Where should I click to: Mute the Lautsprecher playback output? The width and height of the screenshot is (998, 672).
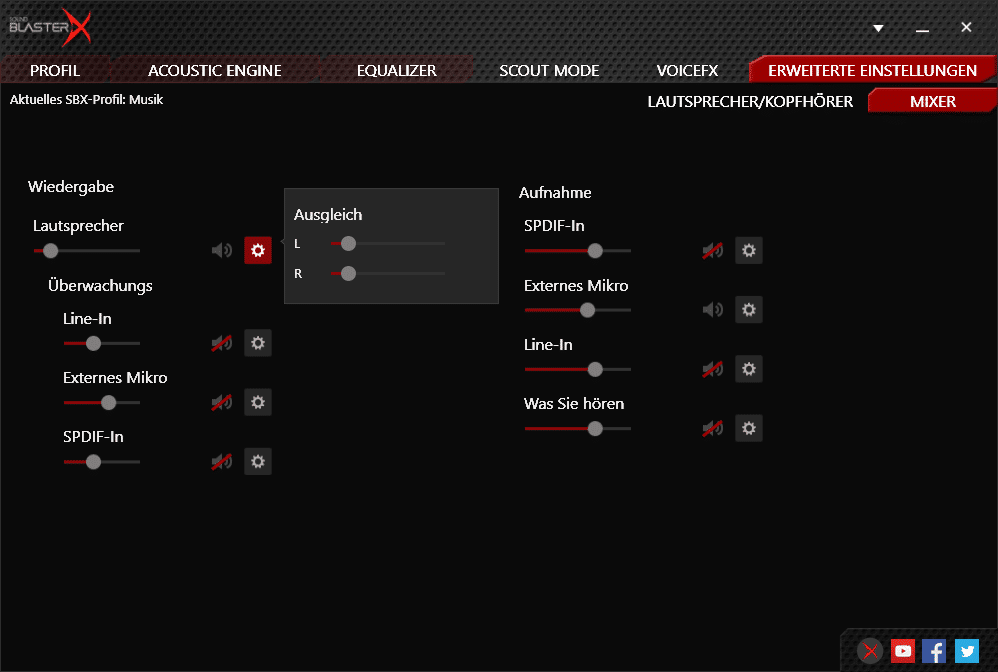coord(222,250)
